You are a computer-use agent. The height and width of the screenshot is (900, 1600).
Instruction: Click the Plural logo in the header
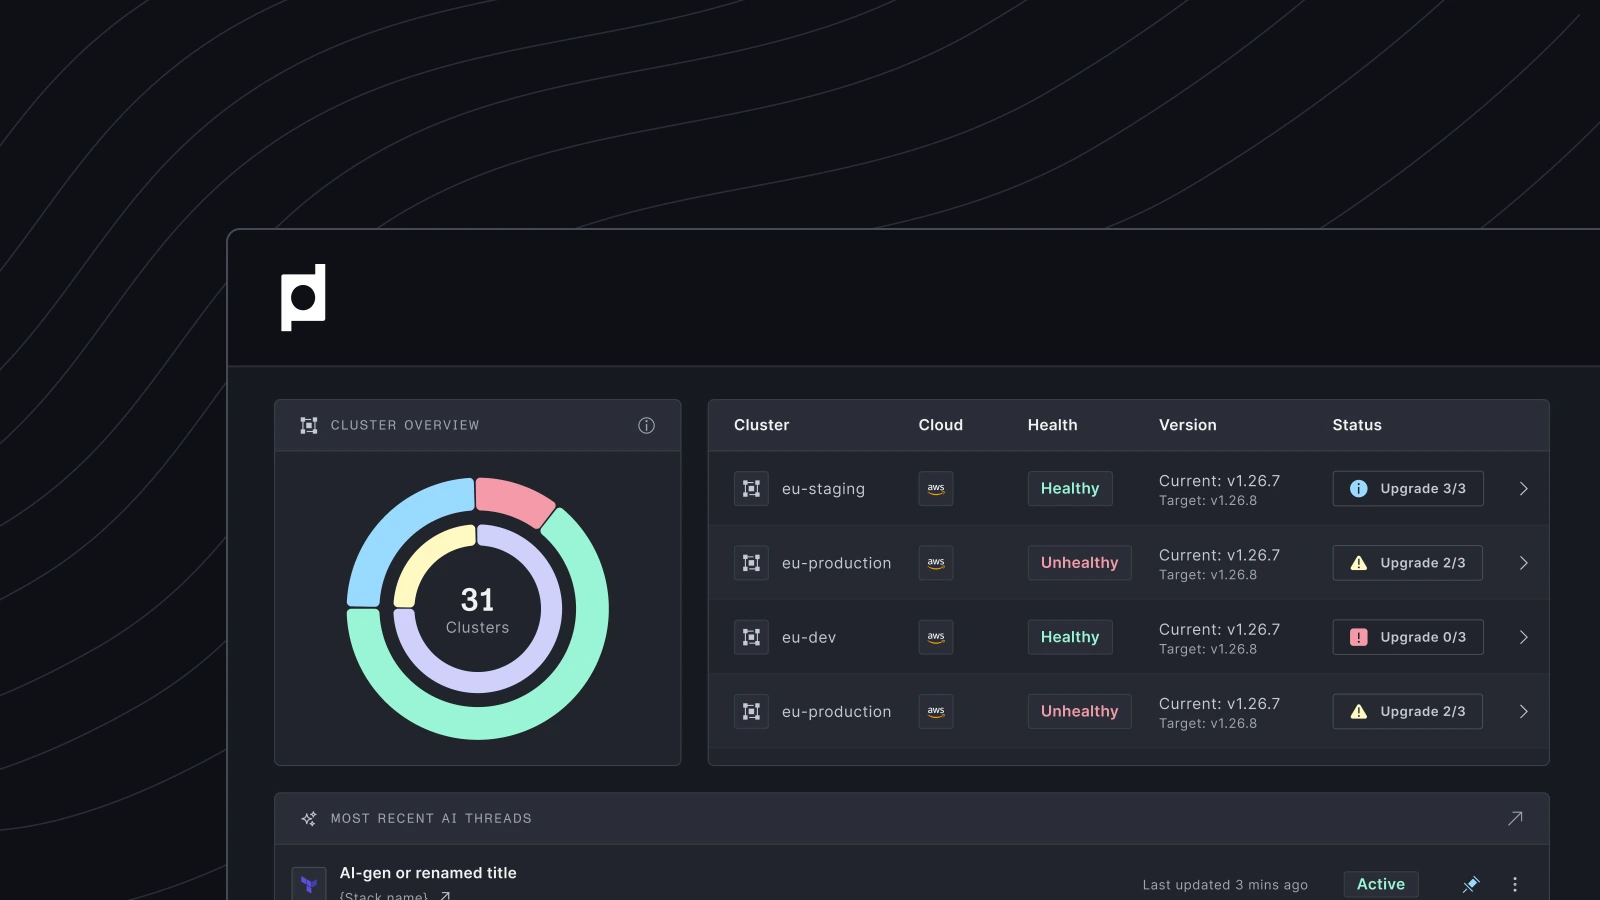click(x=303, y=297)
